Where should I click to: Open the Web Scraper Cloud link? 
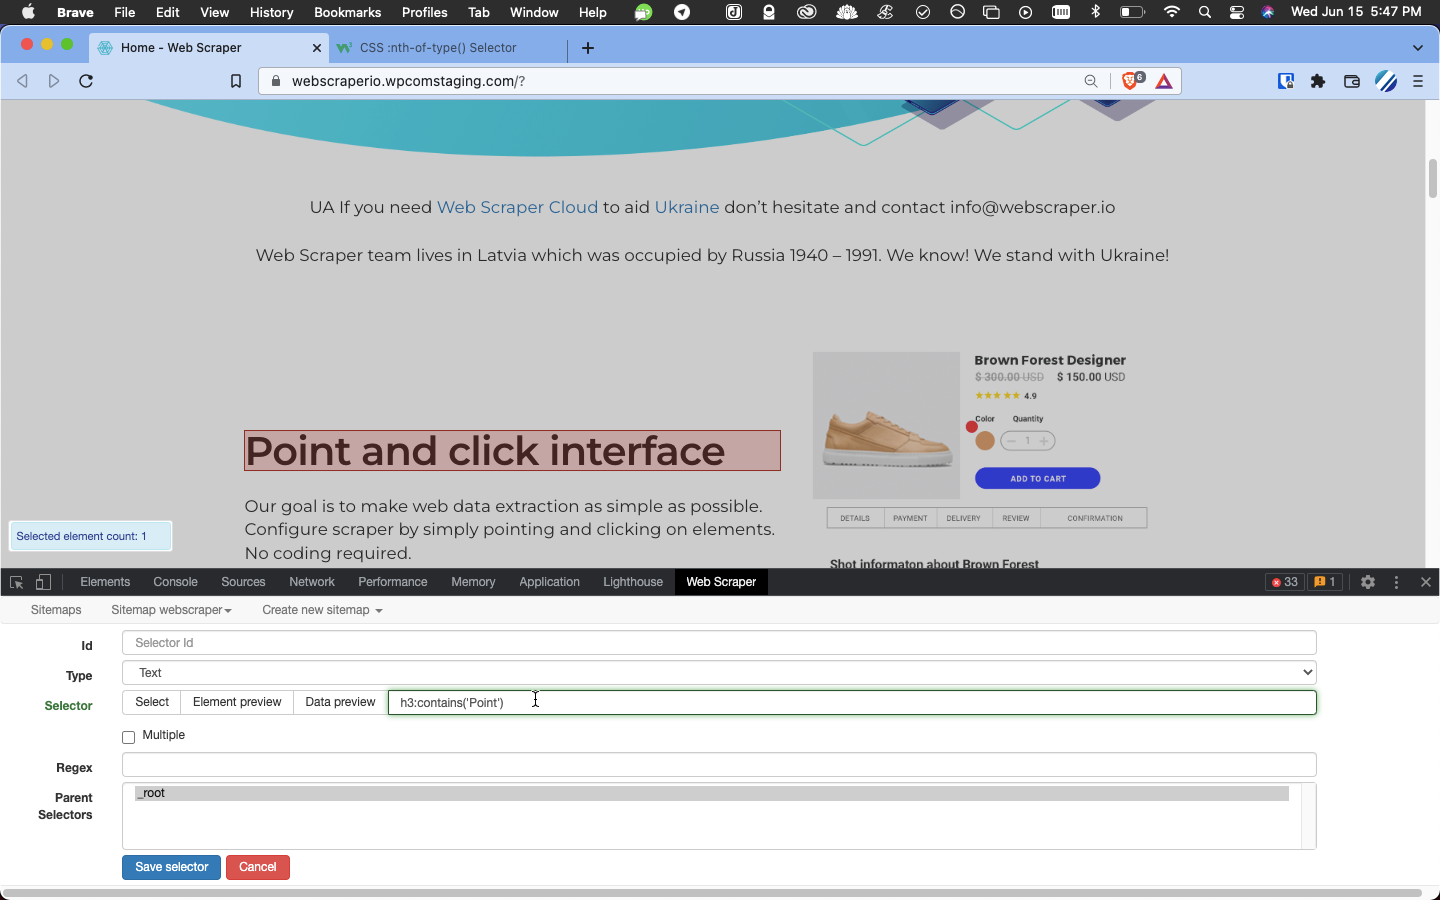point(517,207)
